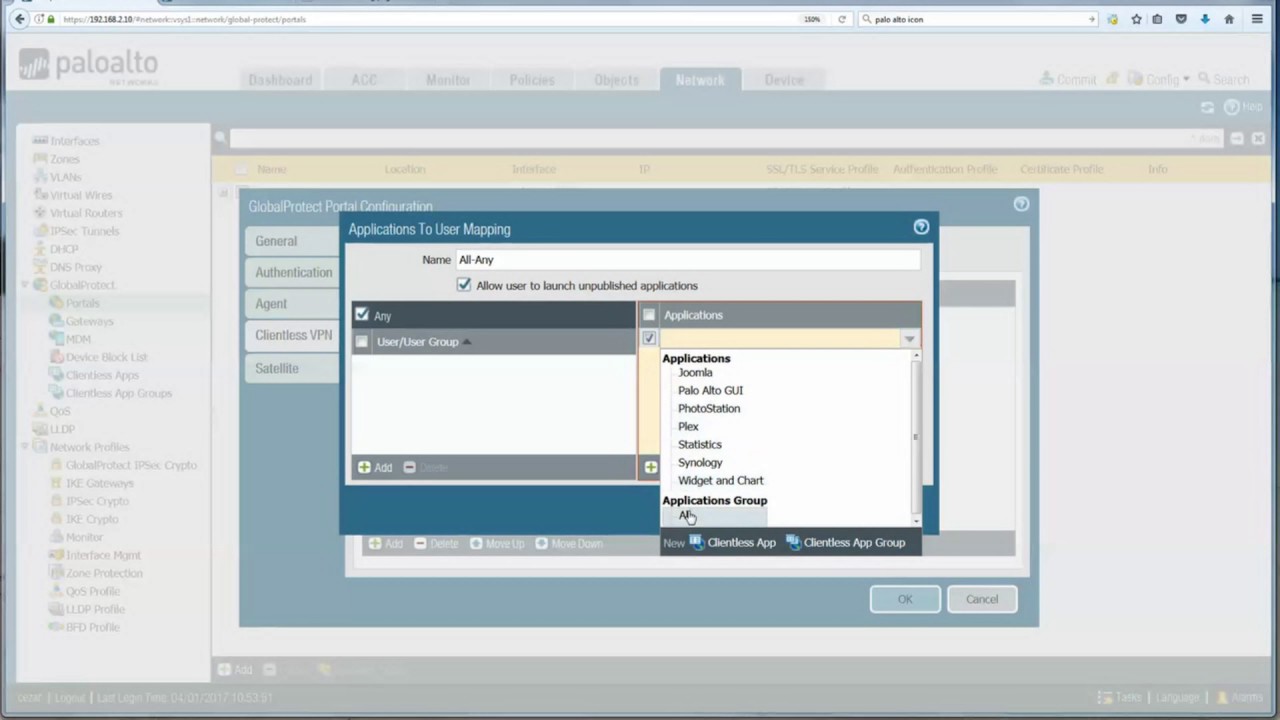Viewport: 1280px width, 720px height.
Task: Click the application dropdown list scrollbar
Action: click(915, 437)
